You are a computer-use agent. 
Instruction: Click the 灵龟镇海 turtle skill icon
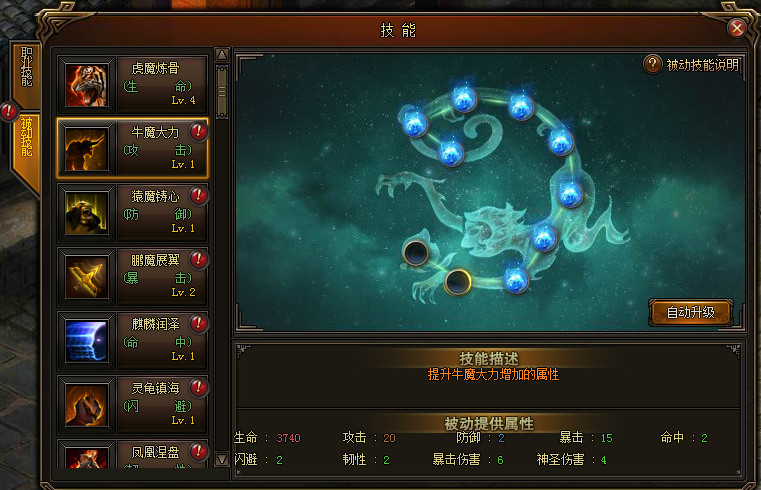point(86,405)
